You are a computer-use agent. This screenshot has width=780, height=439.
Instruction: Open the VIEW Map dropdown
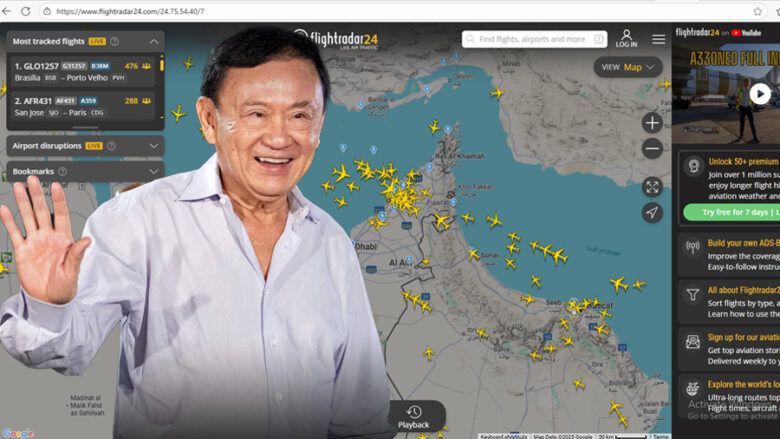(x=628, y=67)
